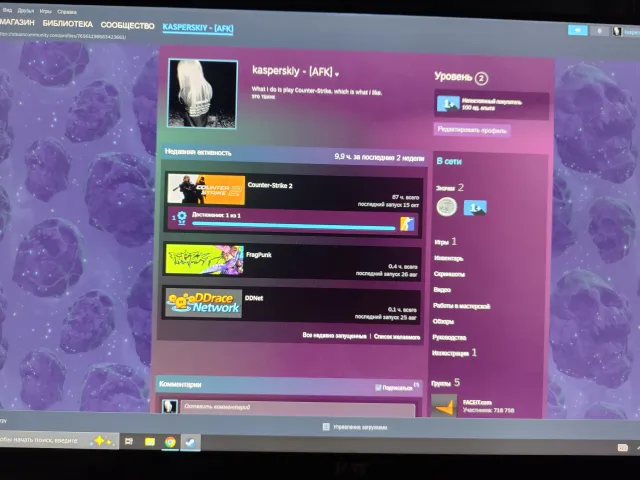This screenshot has width=640, height=480.
Task: Click the small avatar beside comment box
Action: (x=169, y=407)
